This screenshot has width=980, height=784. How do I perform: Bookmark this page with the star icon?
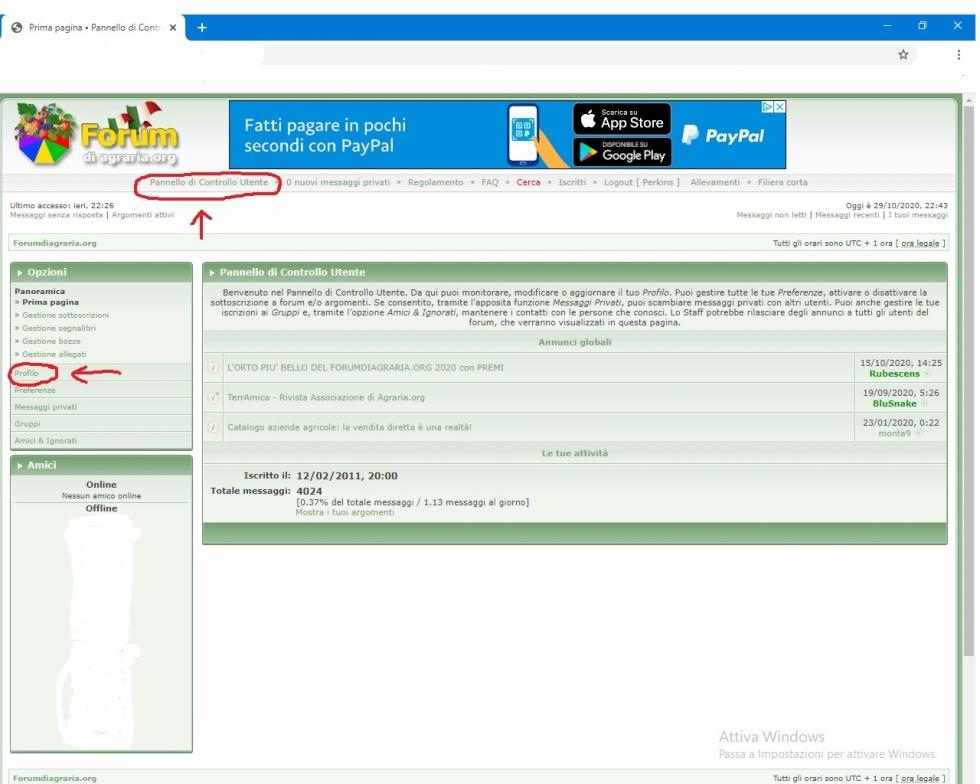[903, 55]
